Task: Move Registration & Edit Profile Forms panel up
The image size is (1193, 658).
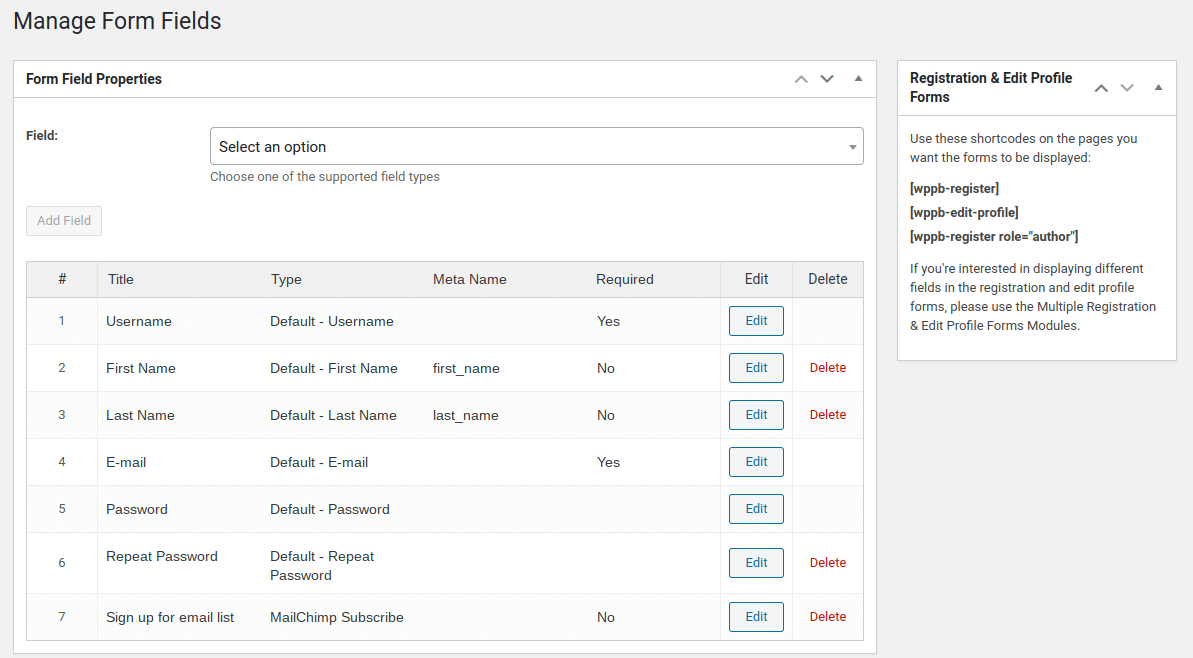Action: [1101, 88]
